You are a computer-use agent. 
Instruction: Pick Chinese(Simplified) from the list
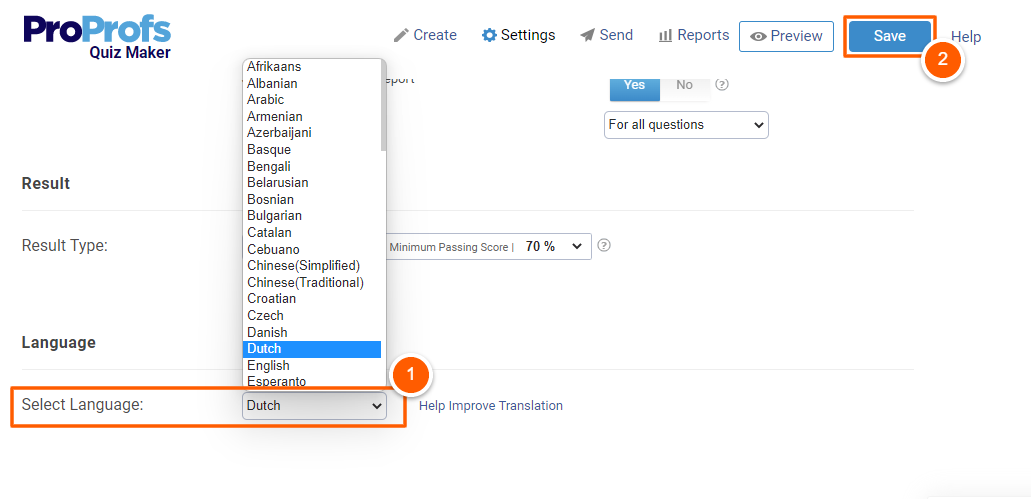(x=303, y=265)
